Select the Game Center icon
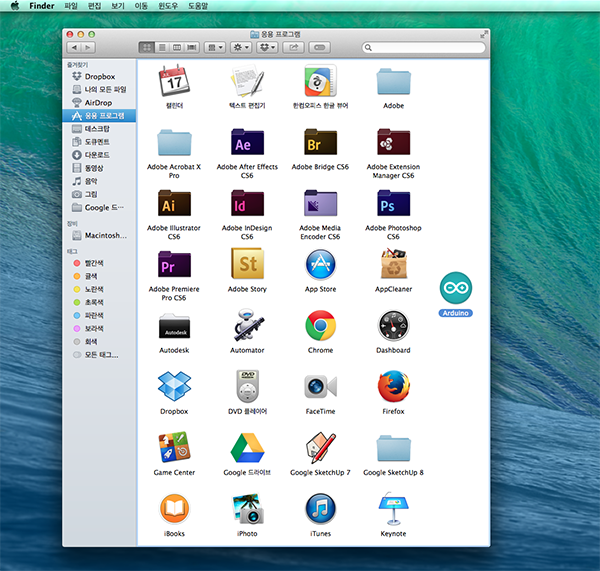Screen dimensions: 600x571 [174, 447]
